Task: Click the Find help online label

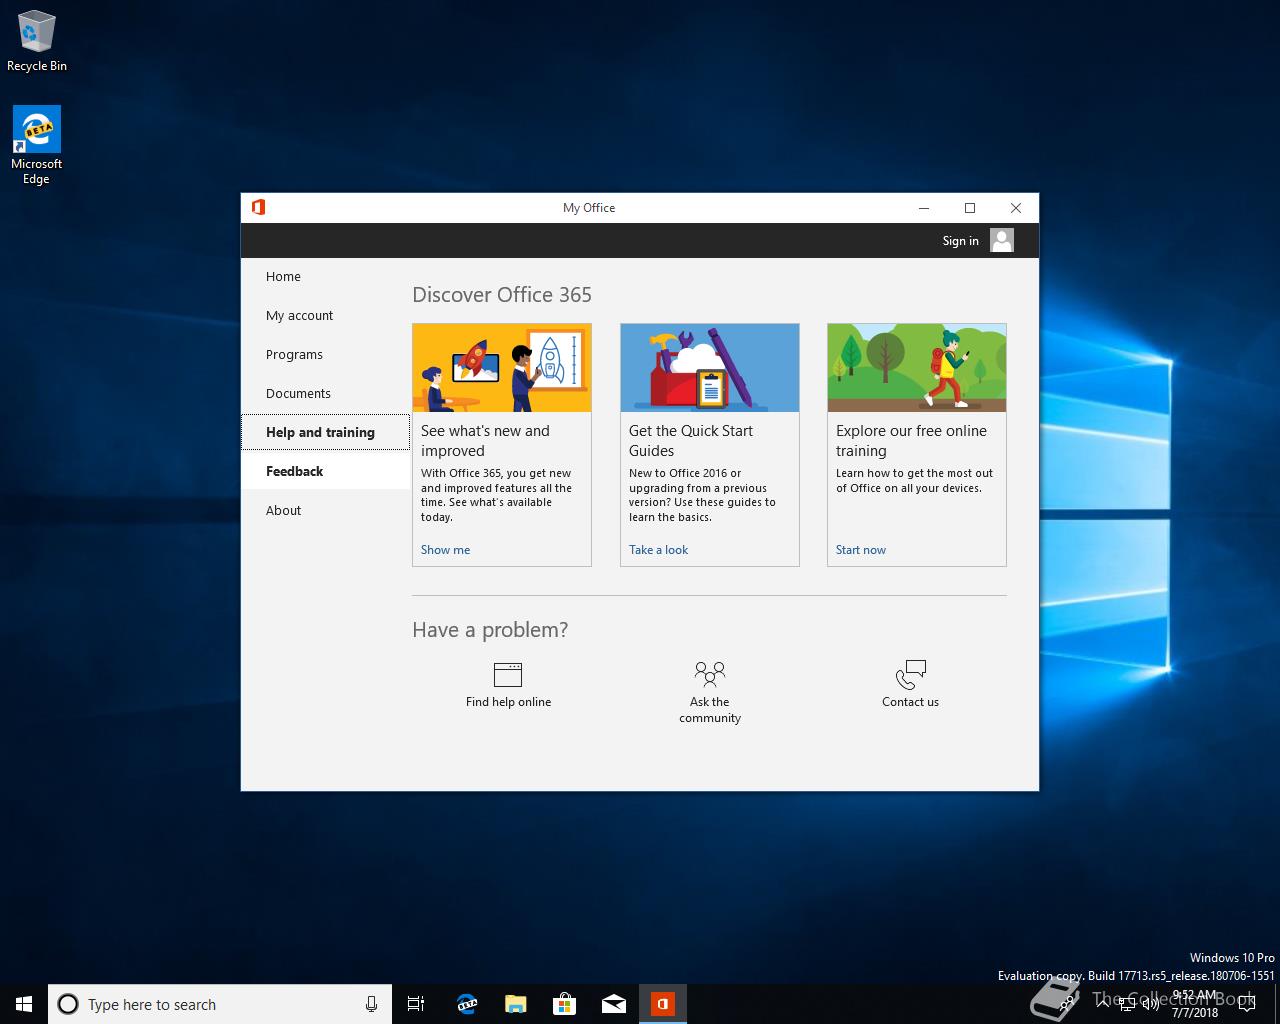Action: pos(508,702)
